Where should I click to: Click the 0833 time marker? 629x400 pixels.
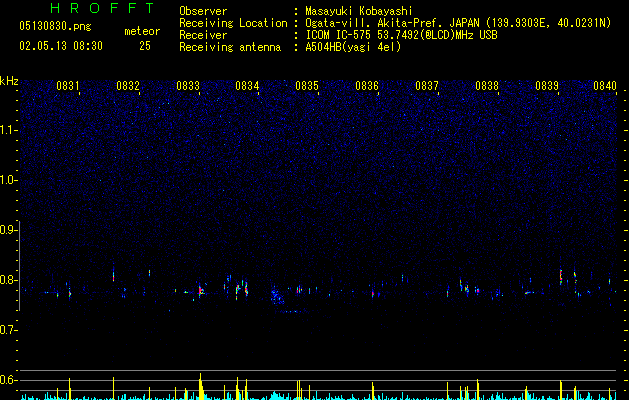[x=188, y=86]
